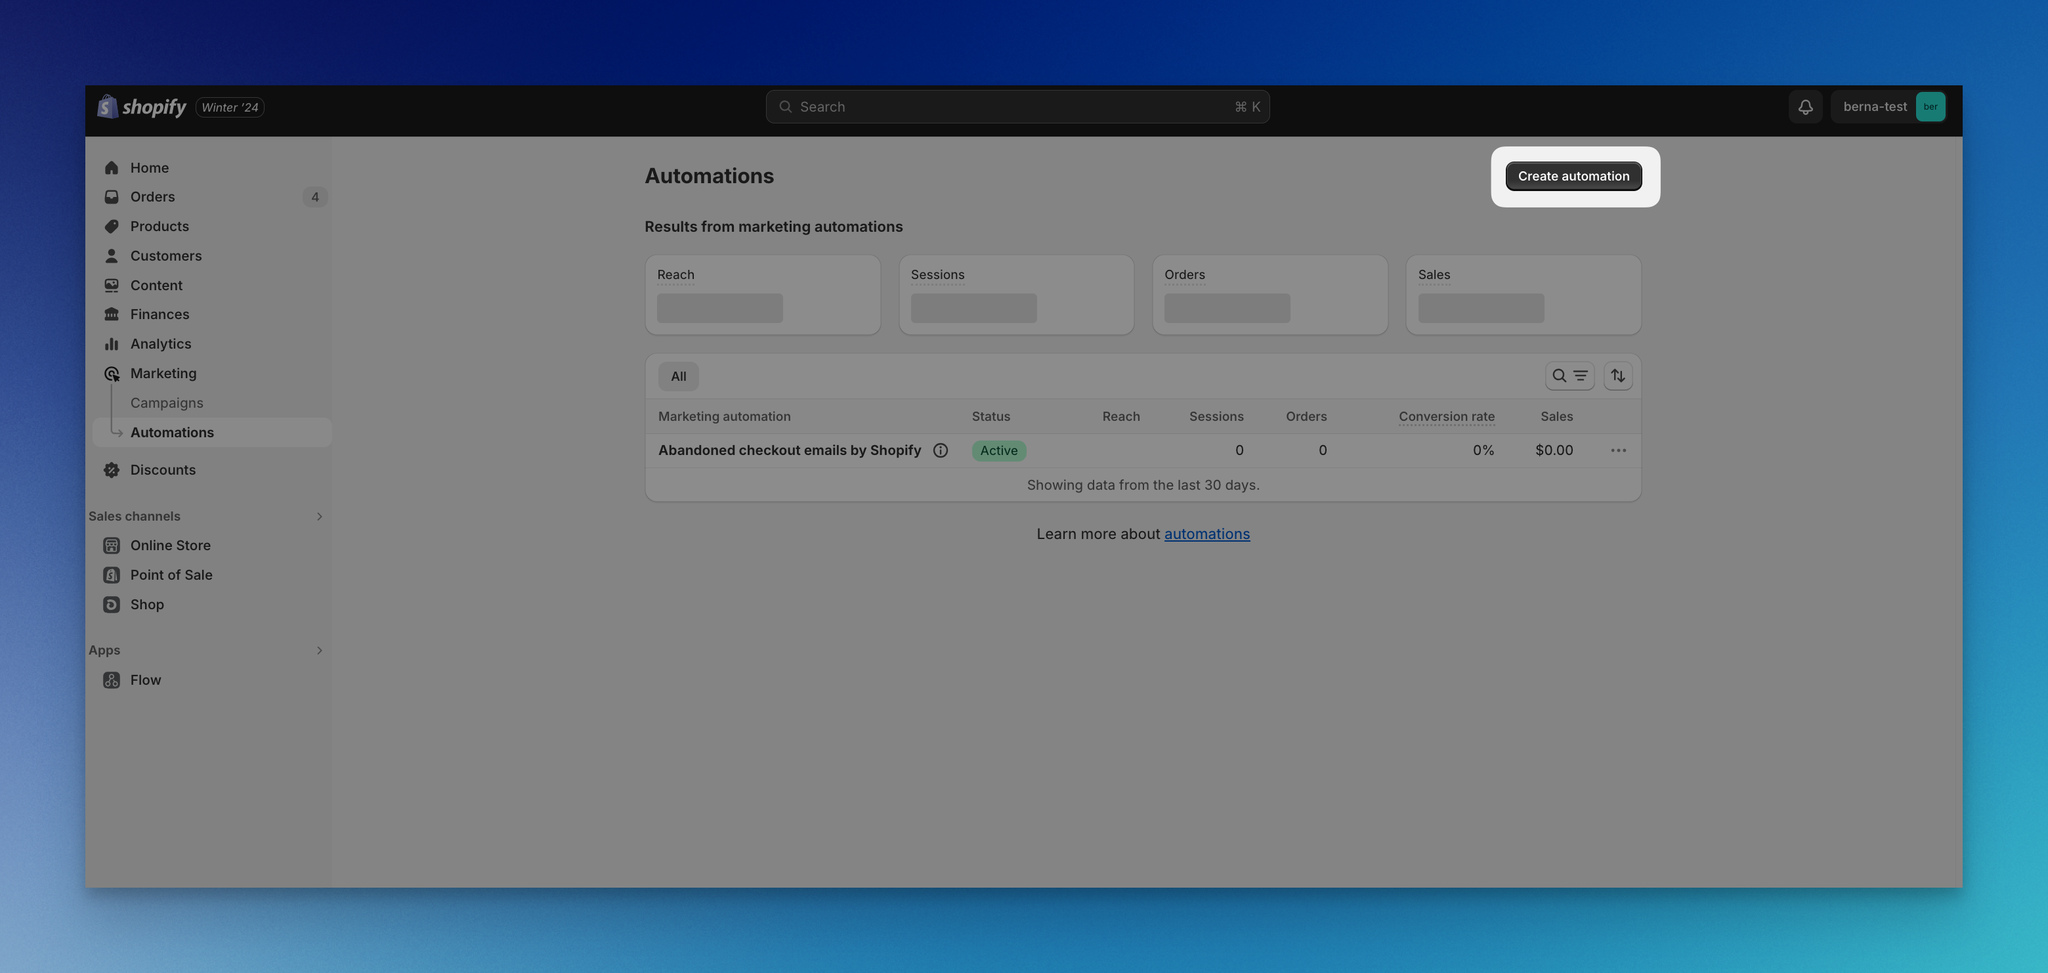Click the Active status badge
2048x973 pixels.
pos(999,451)
